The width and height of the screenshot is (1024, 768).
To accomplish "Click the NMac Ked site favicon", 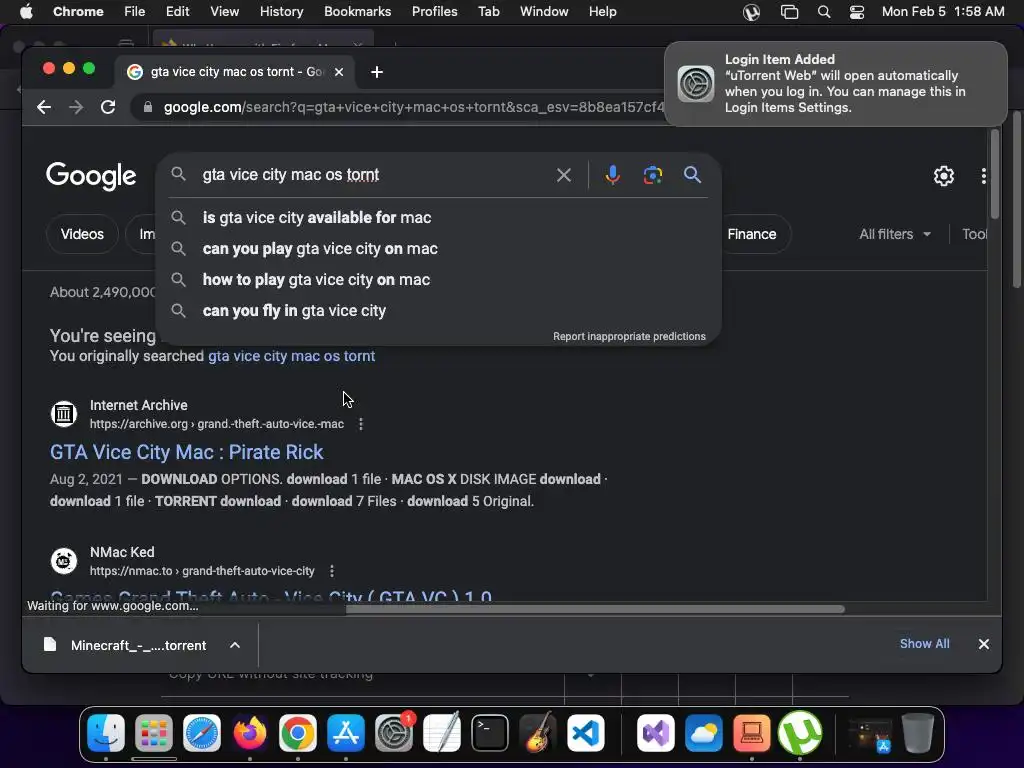I will point(64,561).
